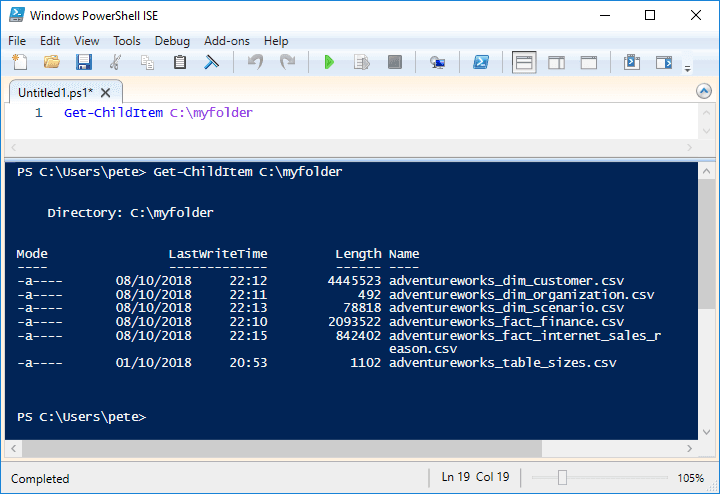Click the 105% zoom level text
720x494 pixels.
click(x=691, y=478)
